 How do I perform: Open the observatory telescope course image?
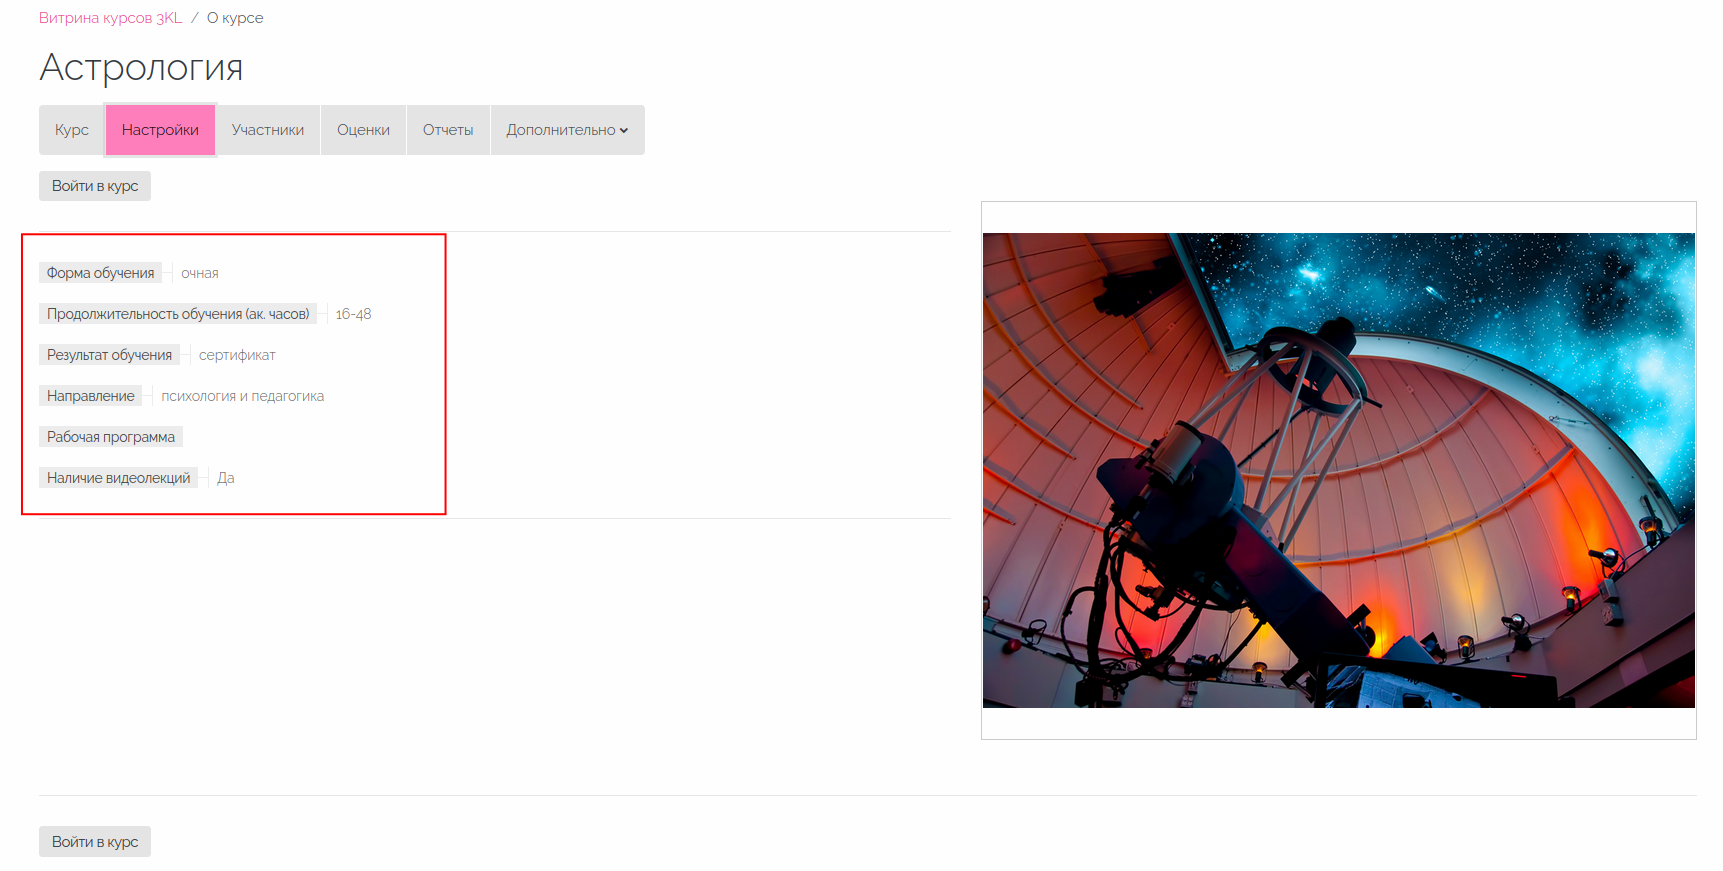pyautogui.click(x=1338, y=470)
